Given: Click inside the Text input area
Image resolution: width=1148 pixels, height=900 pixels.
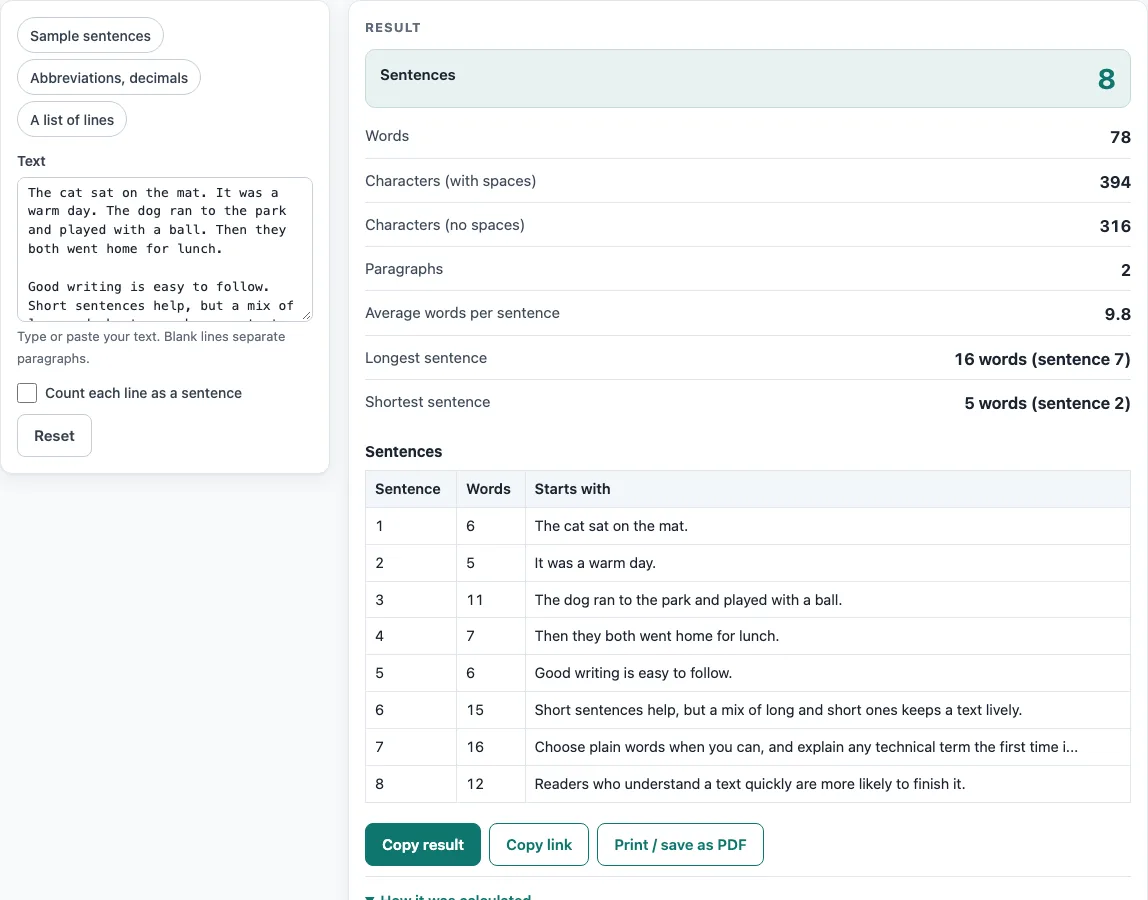Looking at the screenshot, I should tap(165, 249).
